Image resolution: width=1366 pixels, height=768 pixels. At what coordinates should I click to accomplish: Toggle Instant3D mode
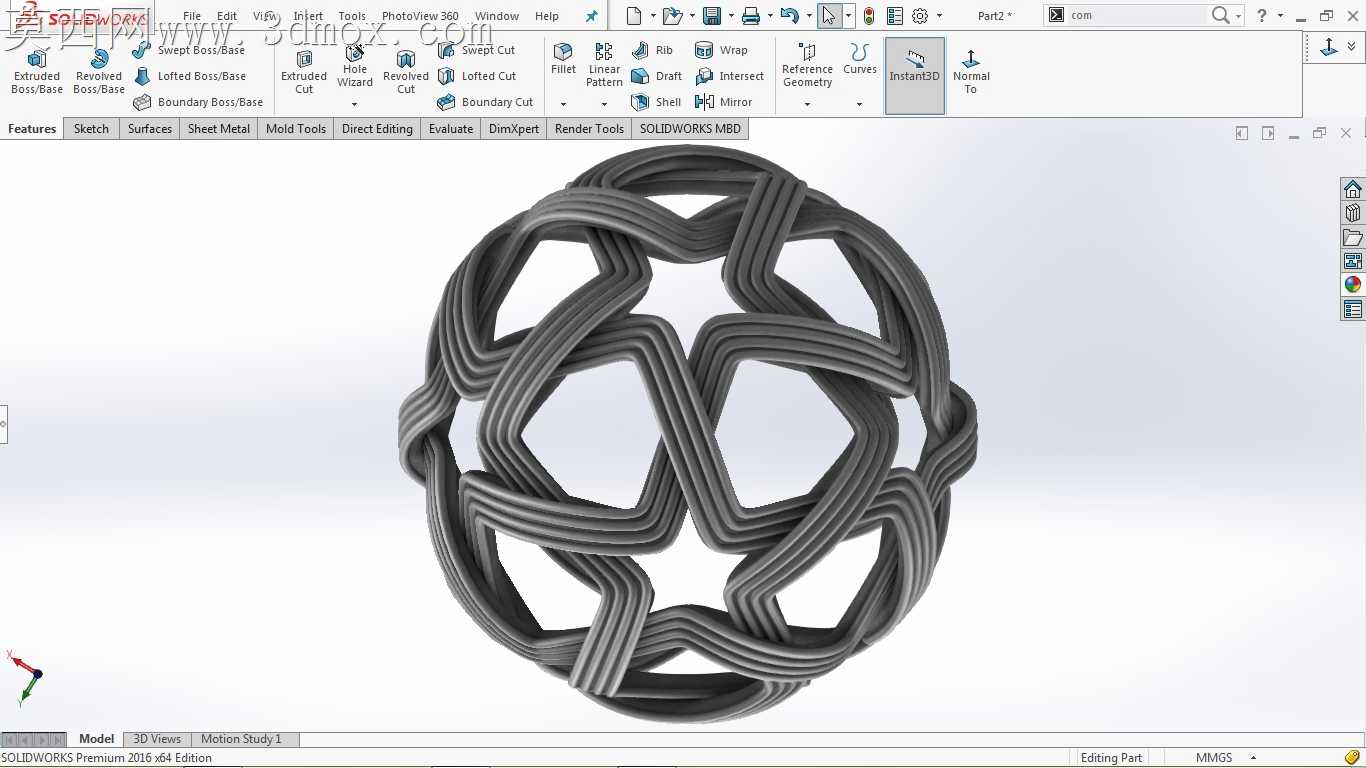[x=915, y=75]
